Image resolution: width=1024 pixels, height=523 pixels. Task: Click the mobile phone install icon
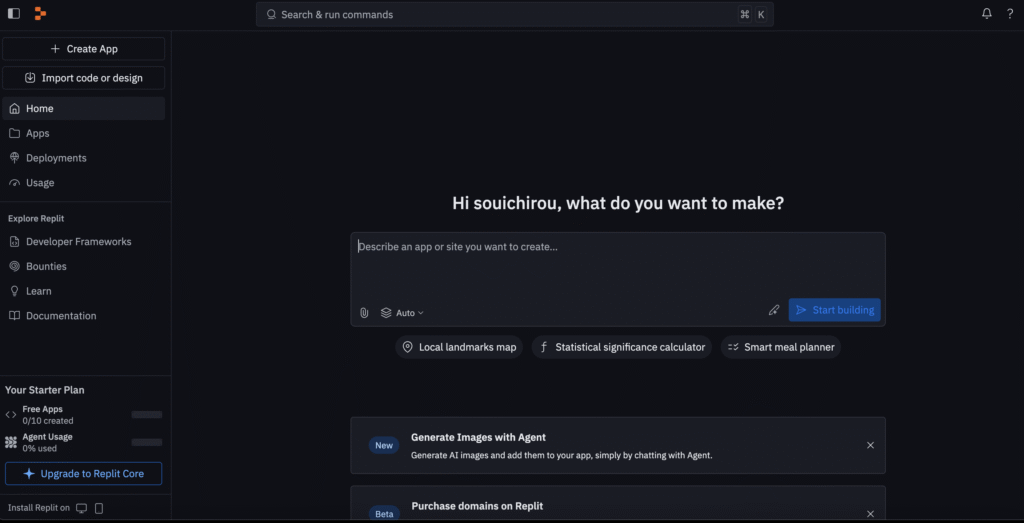[x=99, y=508]
